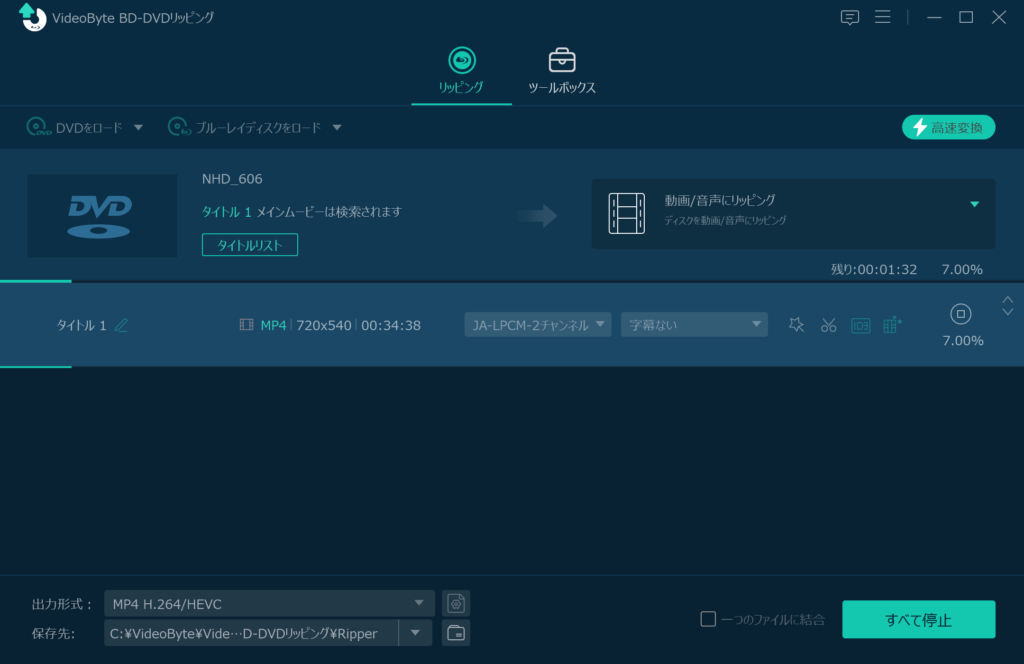The width and height of the screenshot is (1024, 664).
Task: Expand the ブルーレイディスクをロード dropdown arrow
Action: [x=337, y=127]
